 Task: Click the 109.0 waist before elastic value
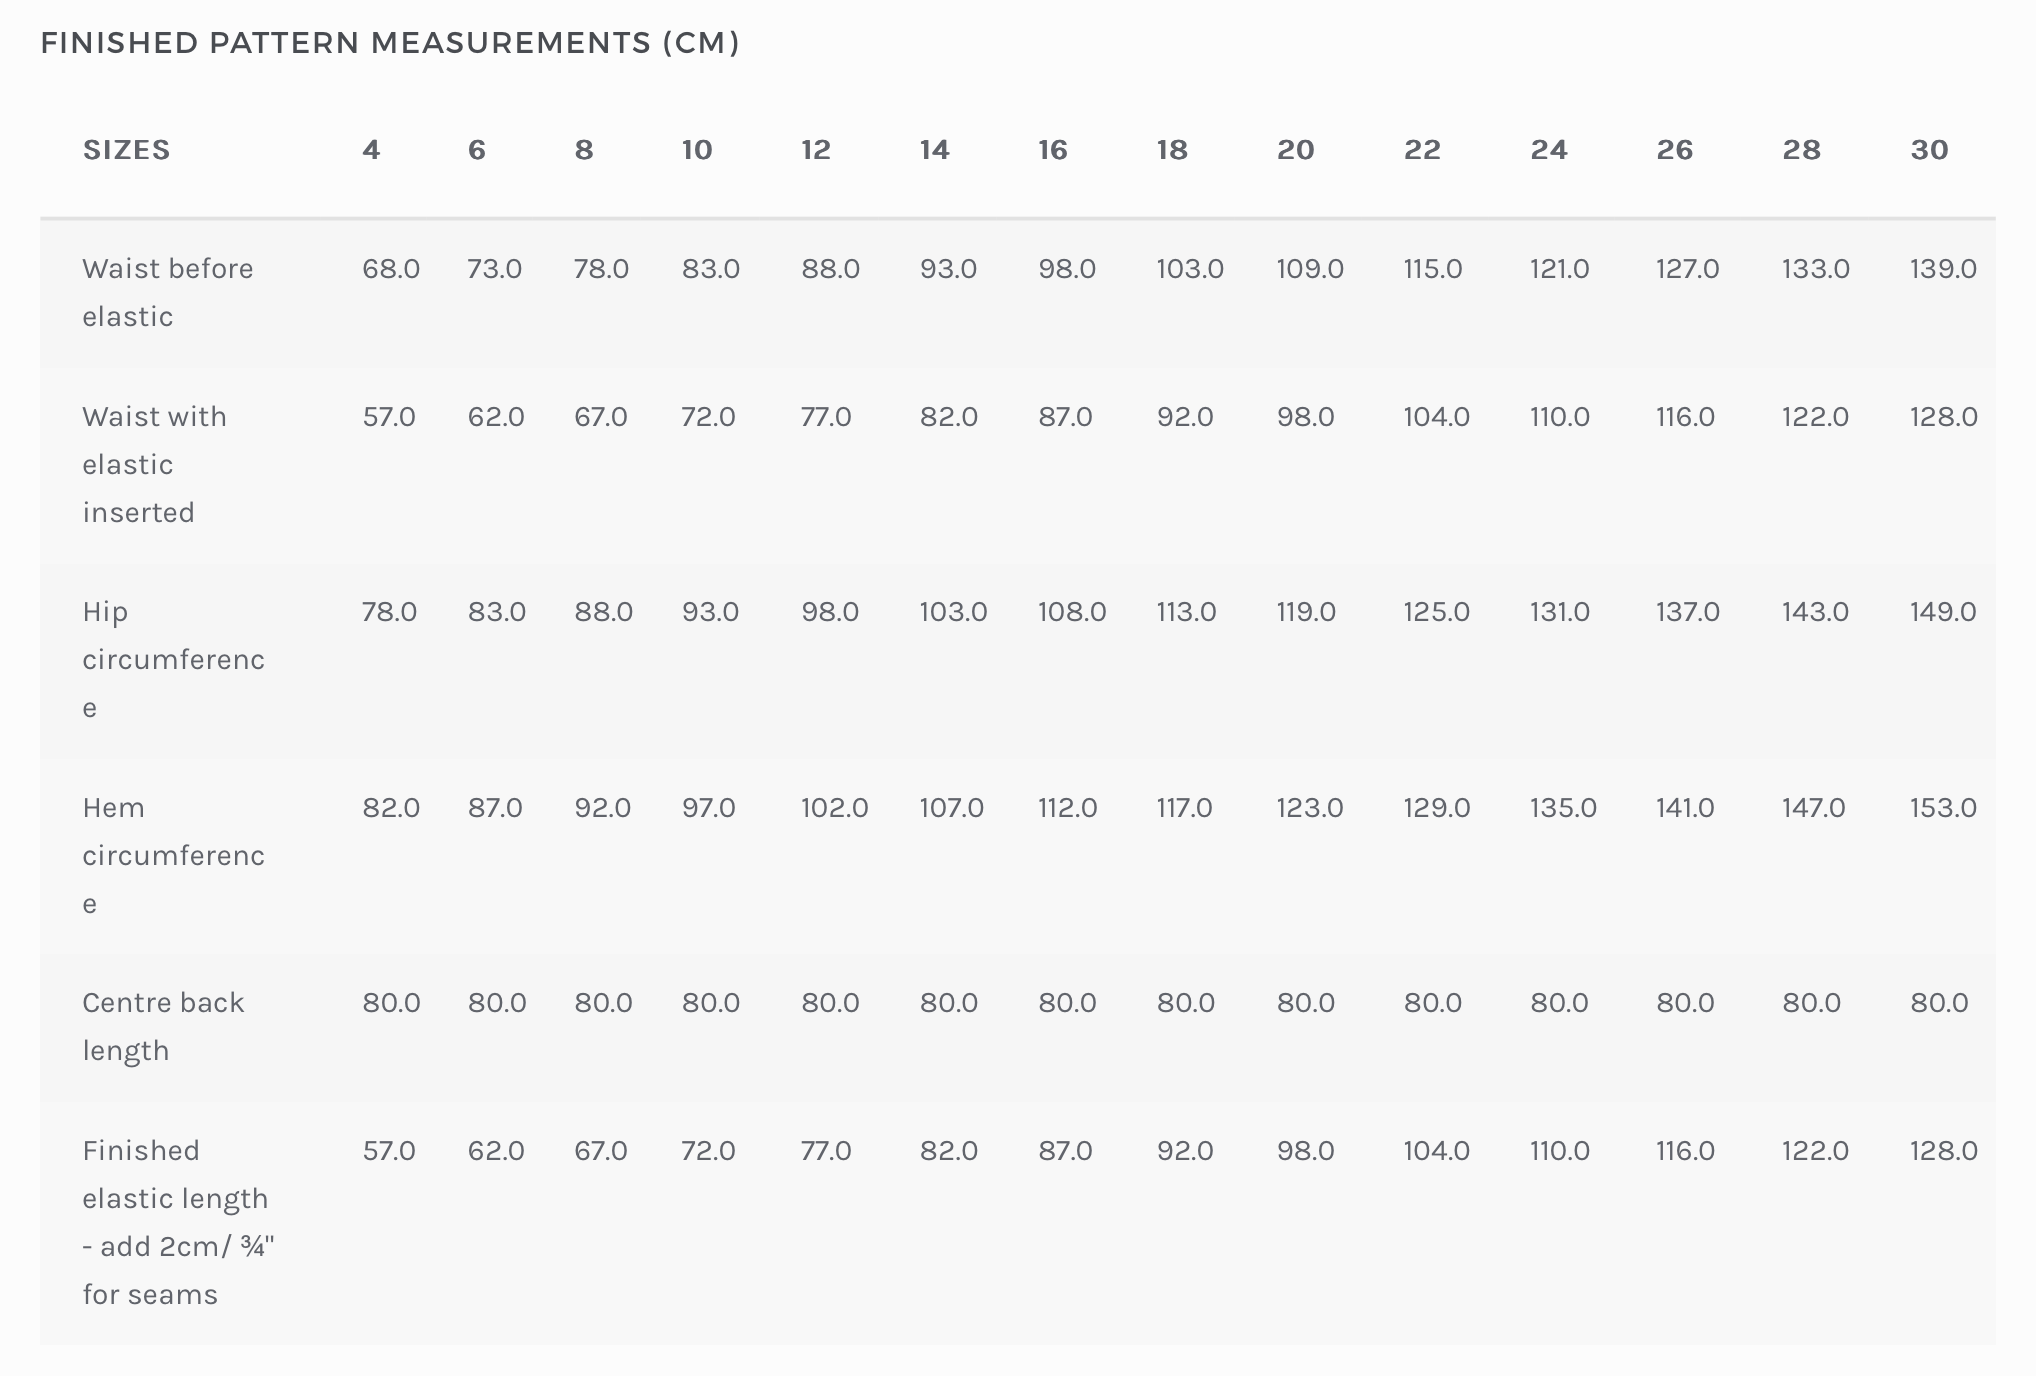[x=1310, y=269]
